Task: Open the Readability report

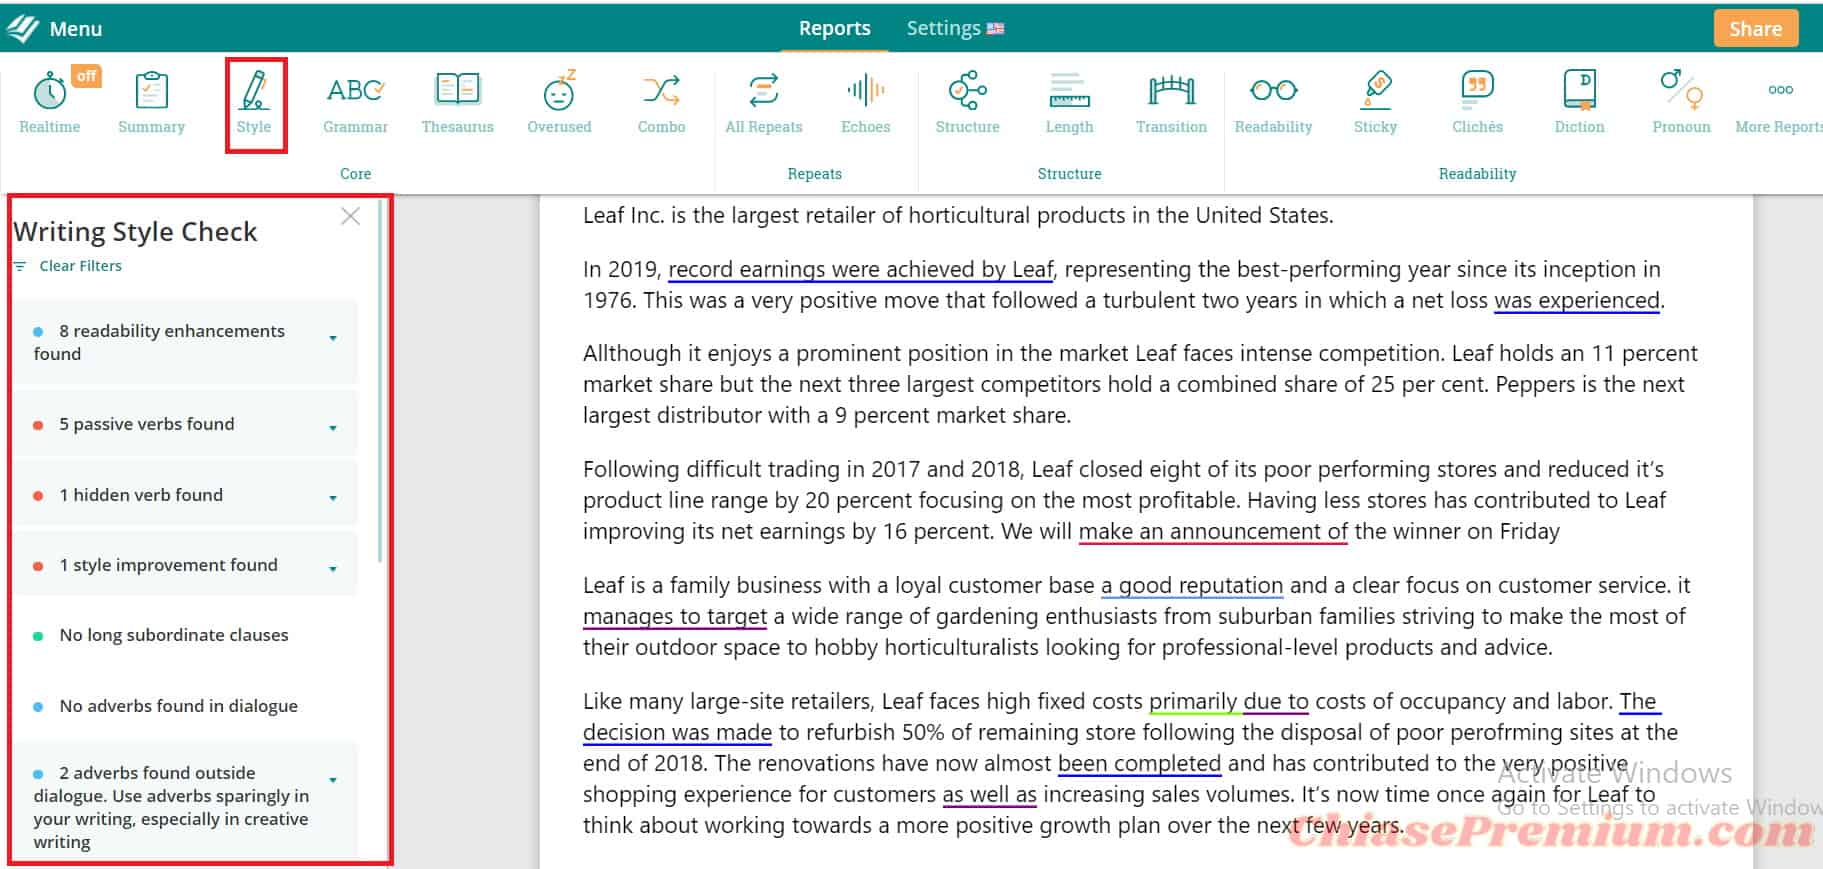Action: click(x=1273, y=102)
